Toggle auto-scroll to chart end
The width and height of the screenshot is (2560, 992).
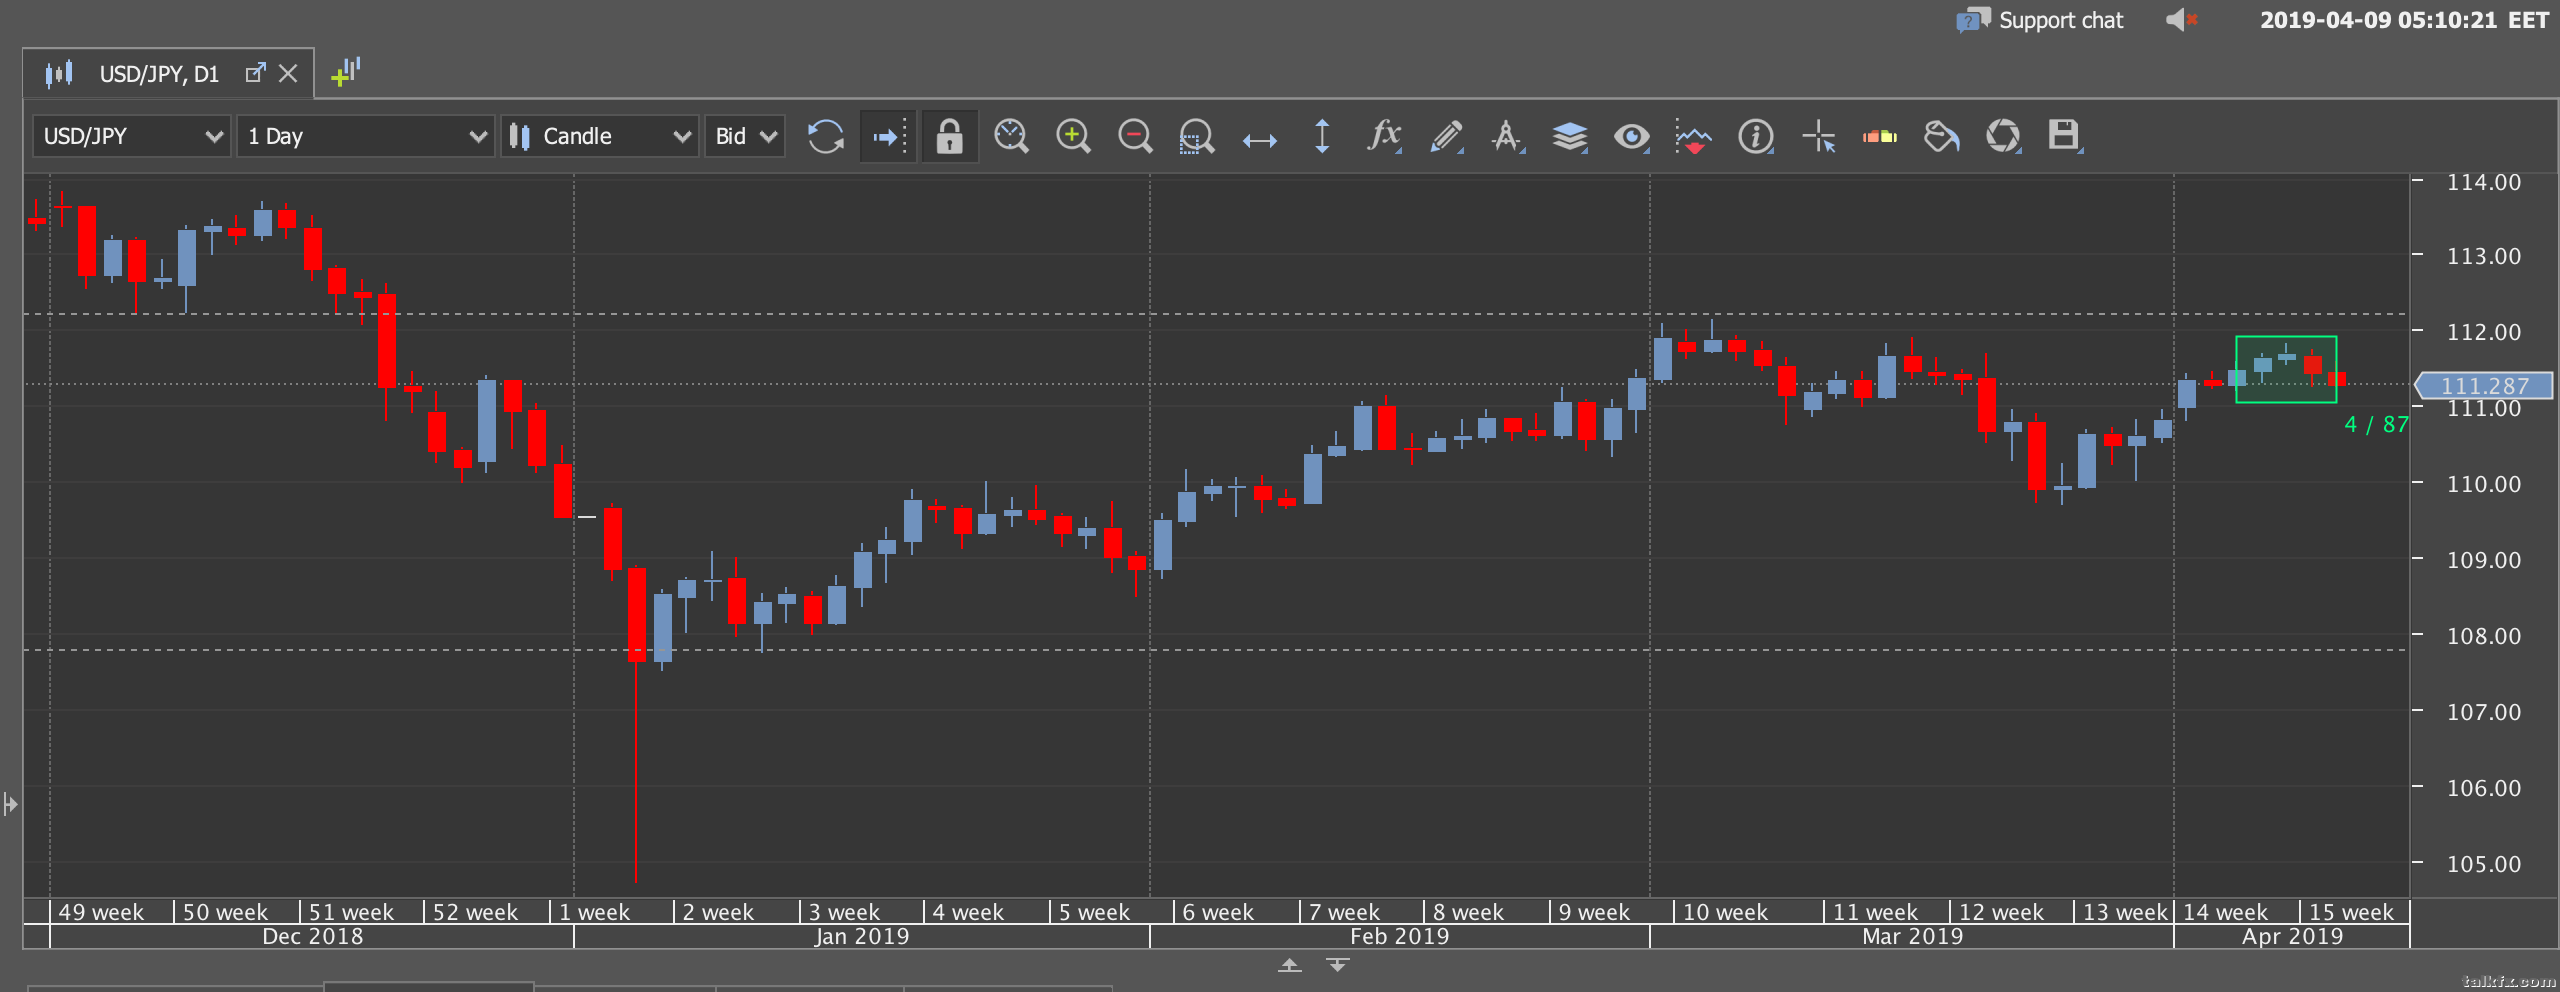coord(888,136)
